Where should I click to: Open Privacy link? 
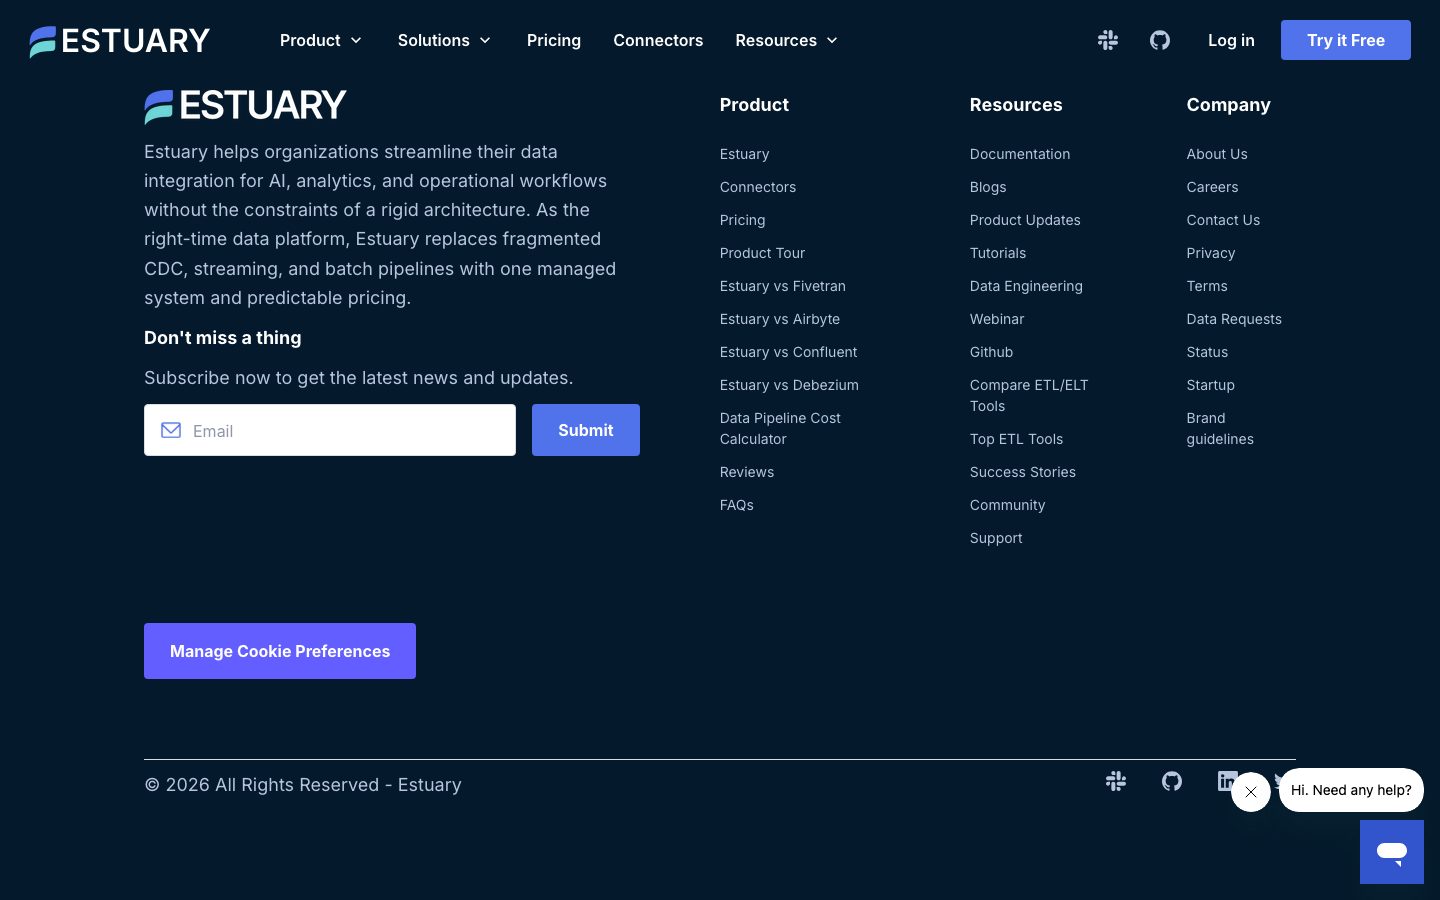click(x=1211, y=253)
